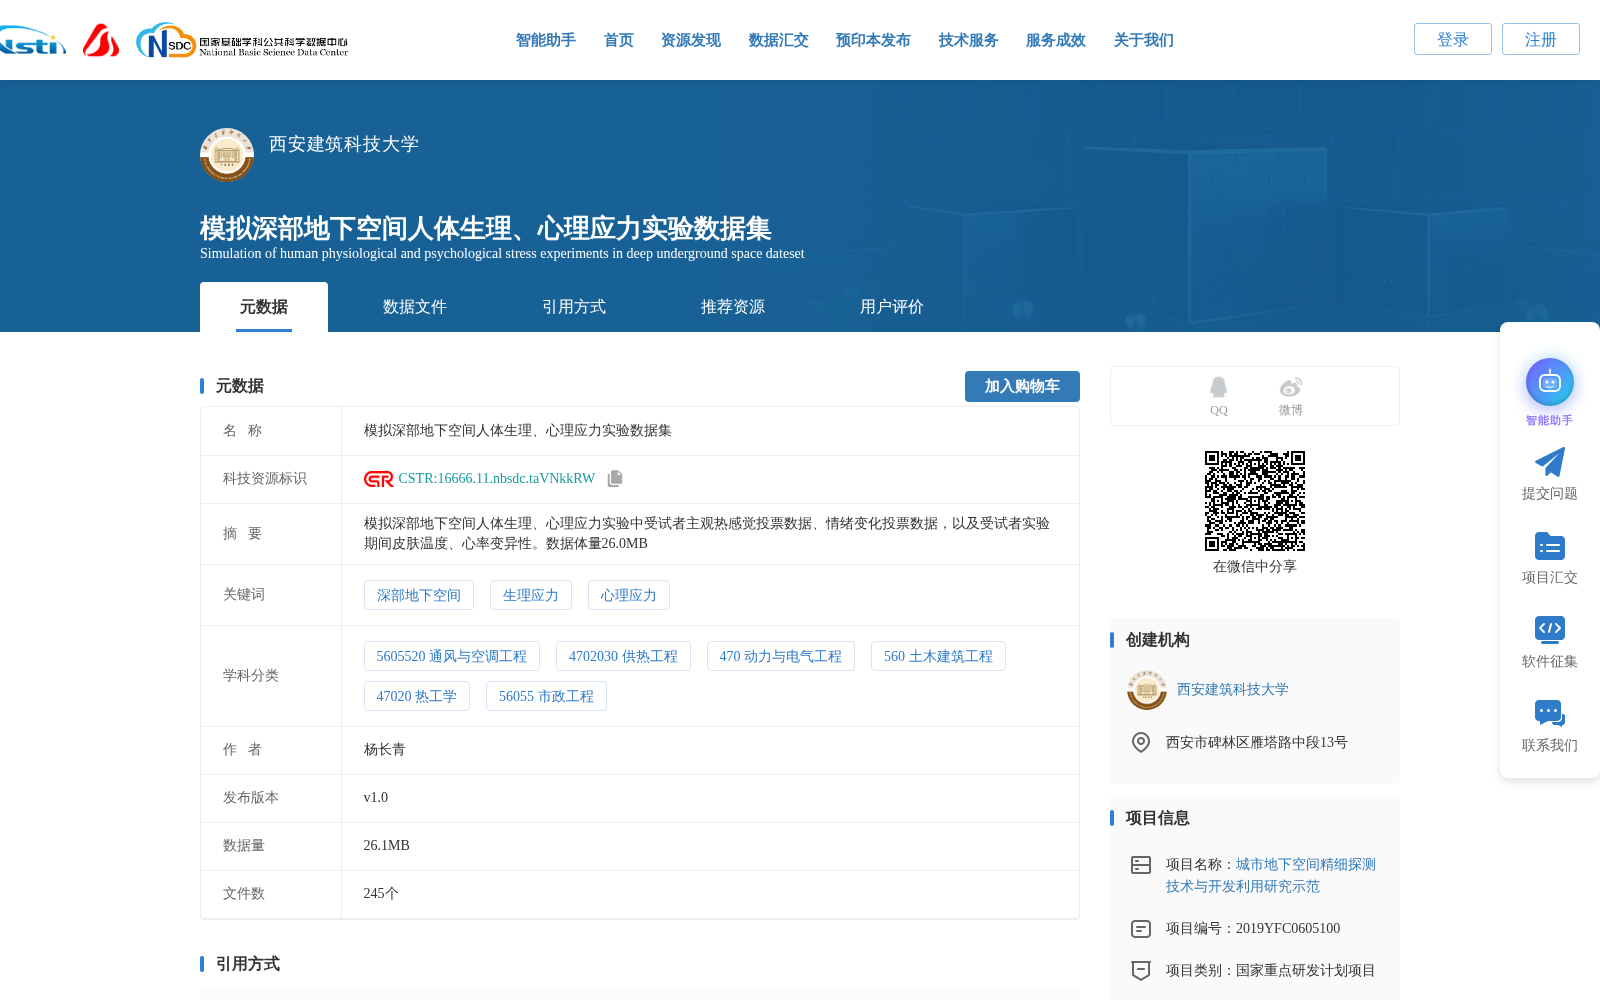
Task: Open the CSTR:16666.11.nbsdc.taVNkkRW link
Action: pos(497,479)
